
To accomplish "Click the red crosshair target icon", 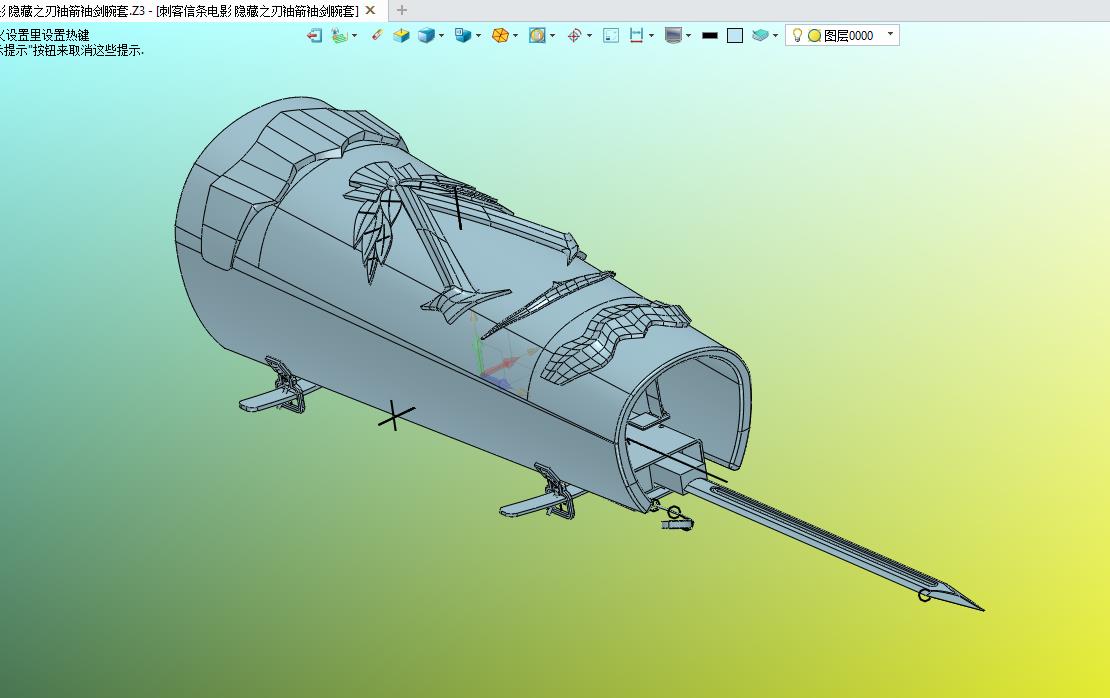I will [x=574, y=35].
